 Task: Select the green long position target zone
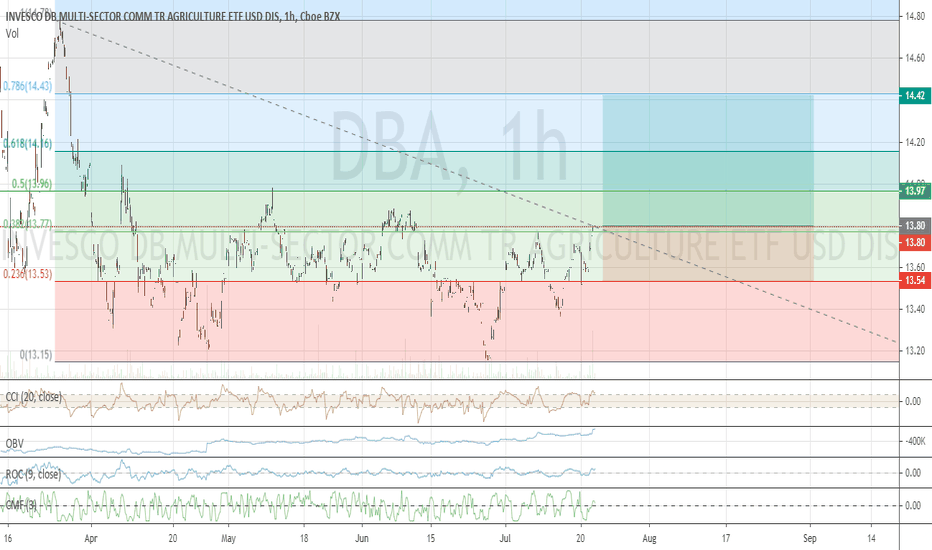pos(708,160)
